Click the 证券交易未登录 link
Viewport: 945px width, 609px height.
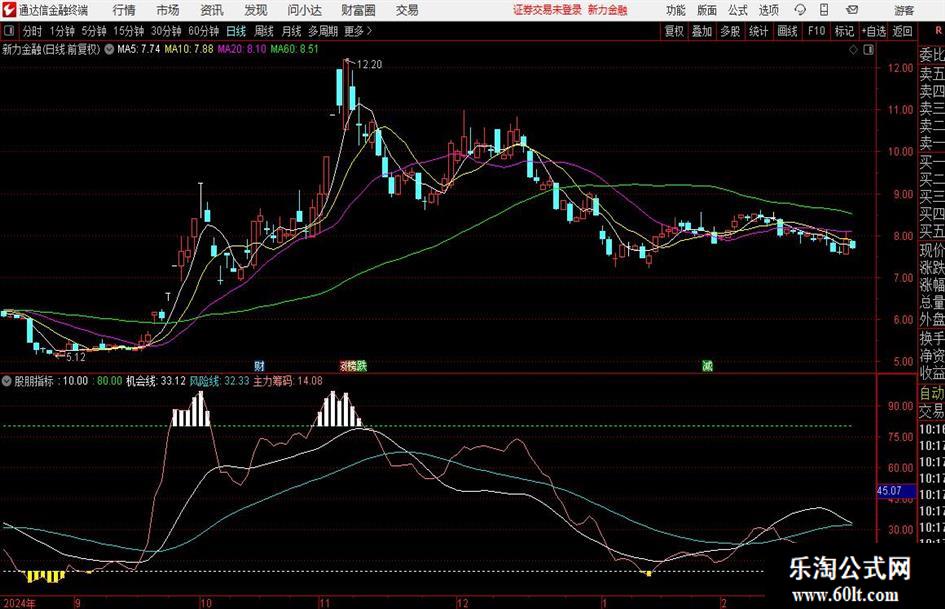click(x=547, y=10)
